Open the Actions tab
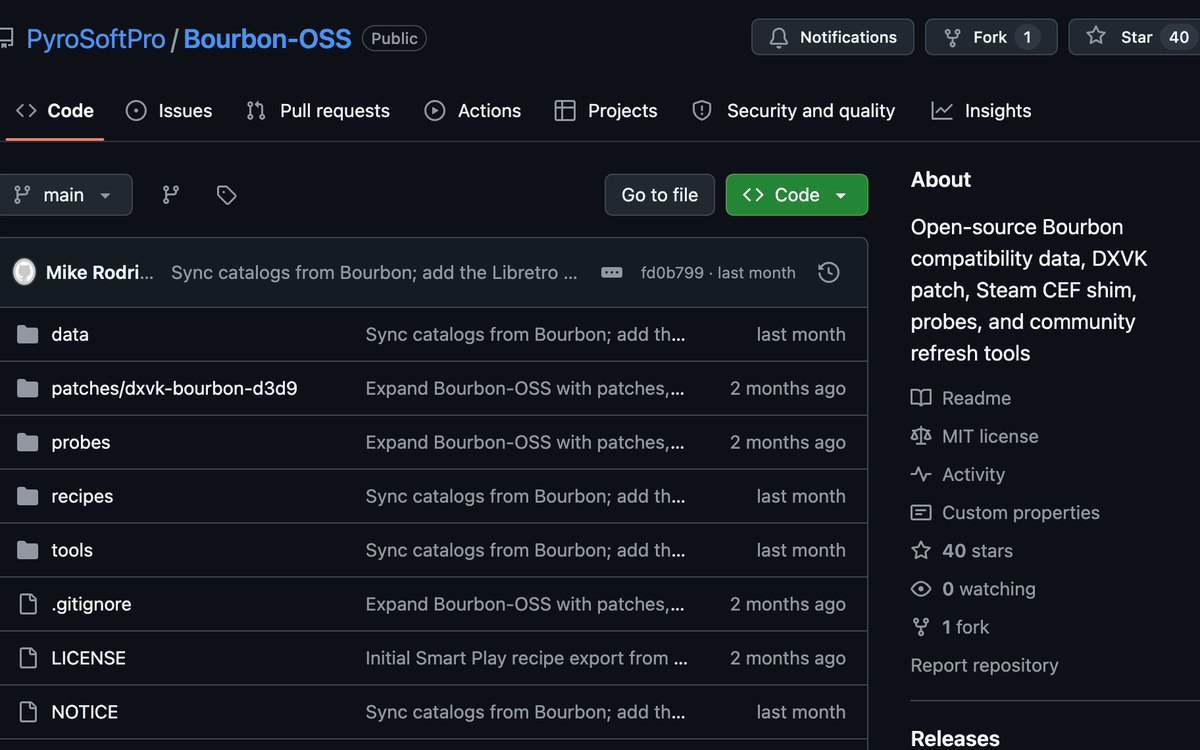Viewport: 1200px width, 750px height. 473,111
